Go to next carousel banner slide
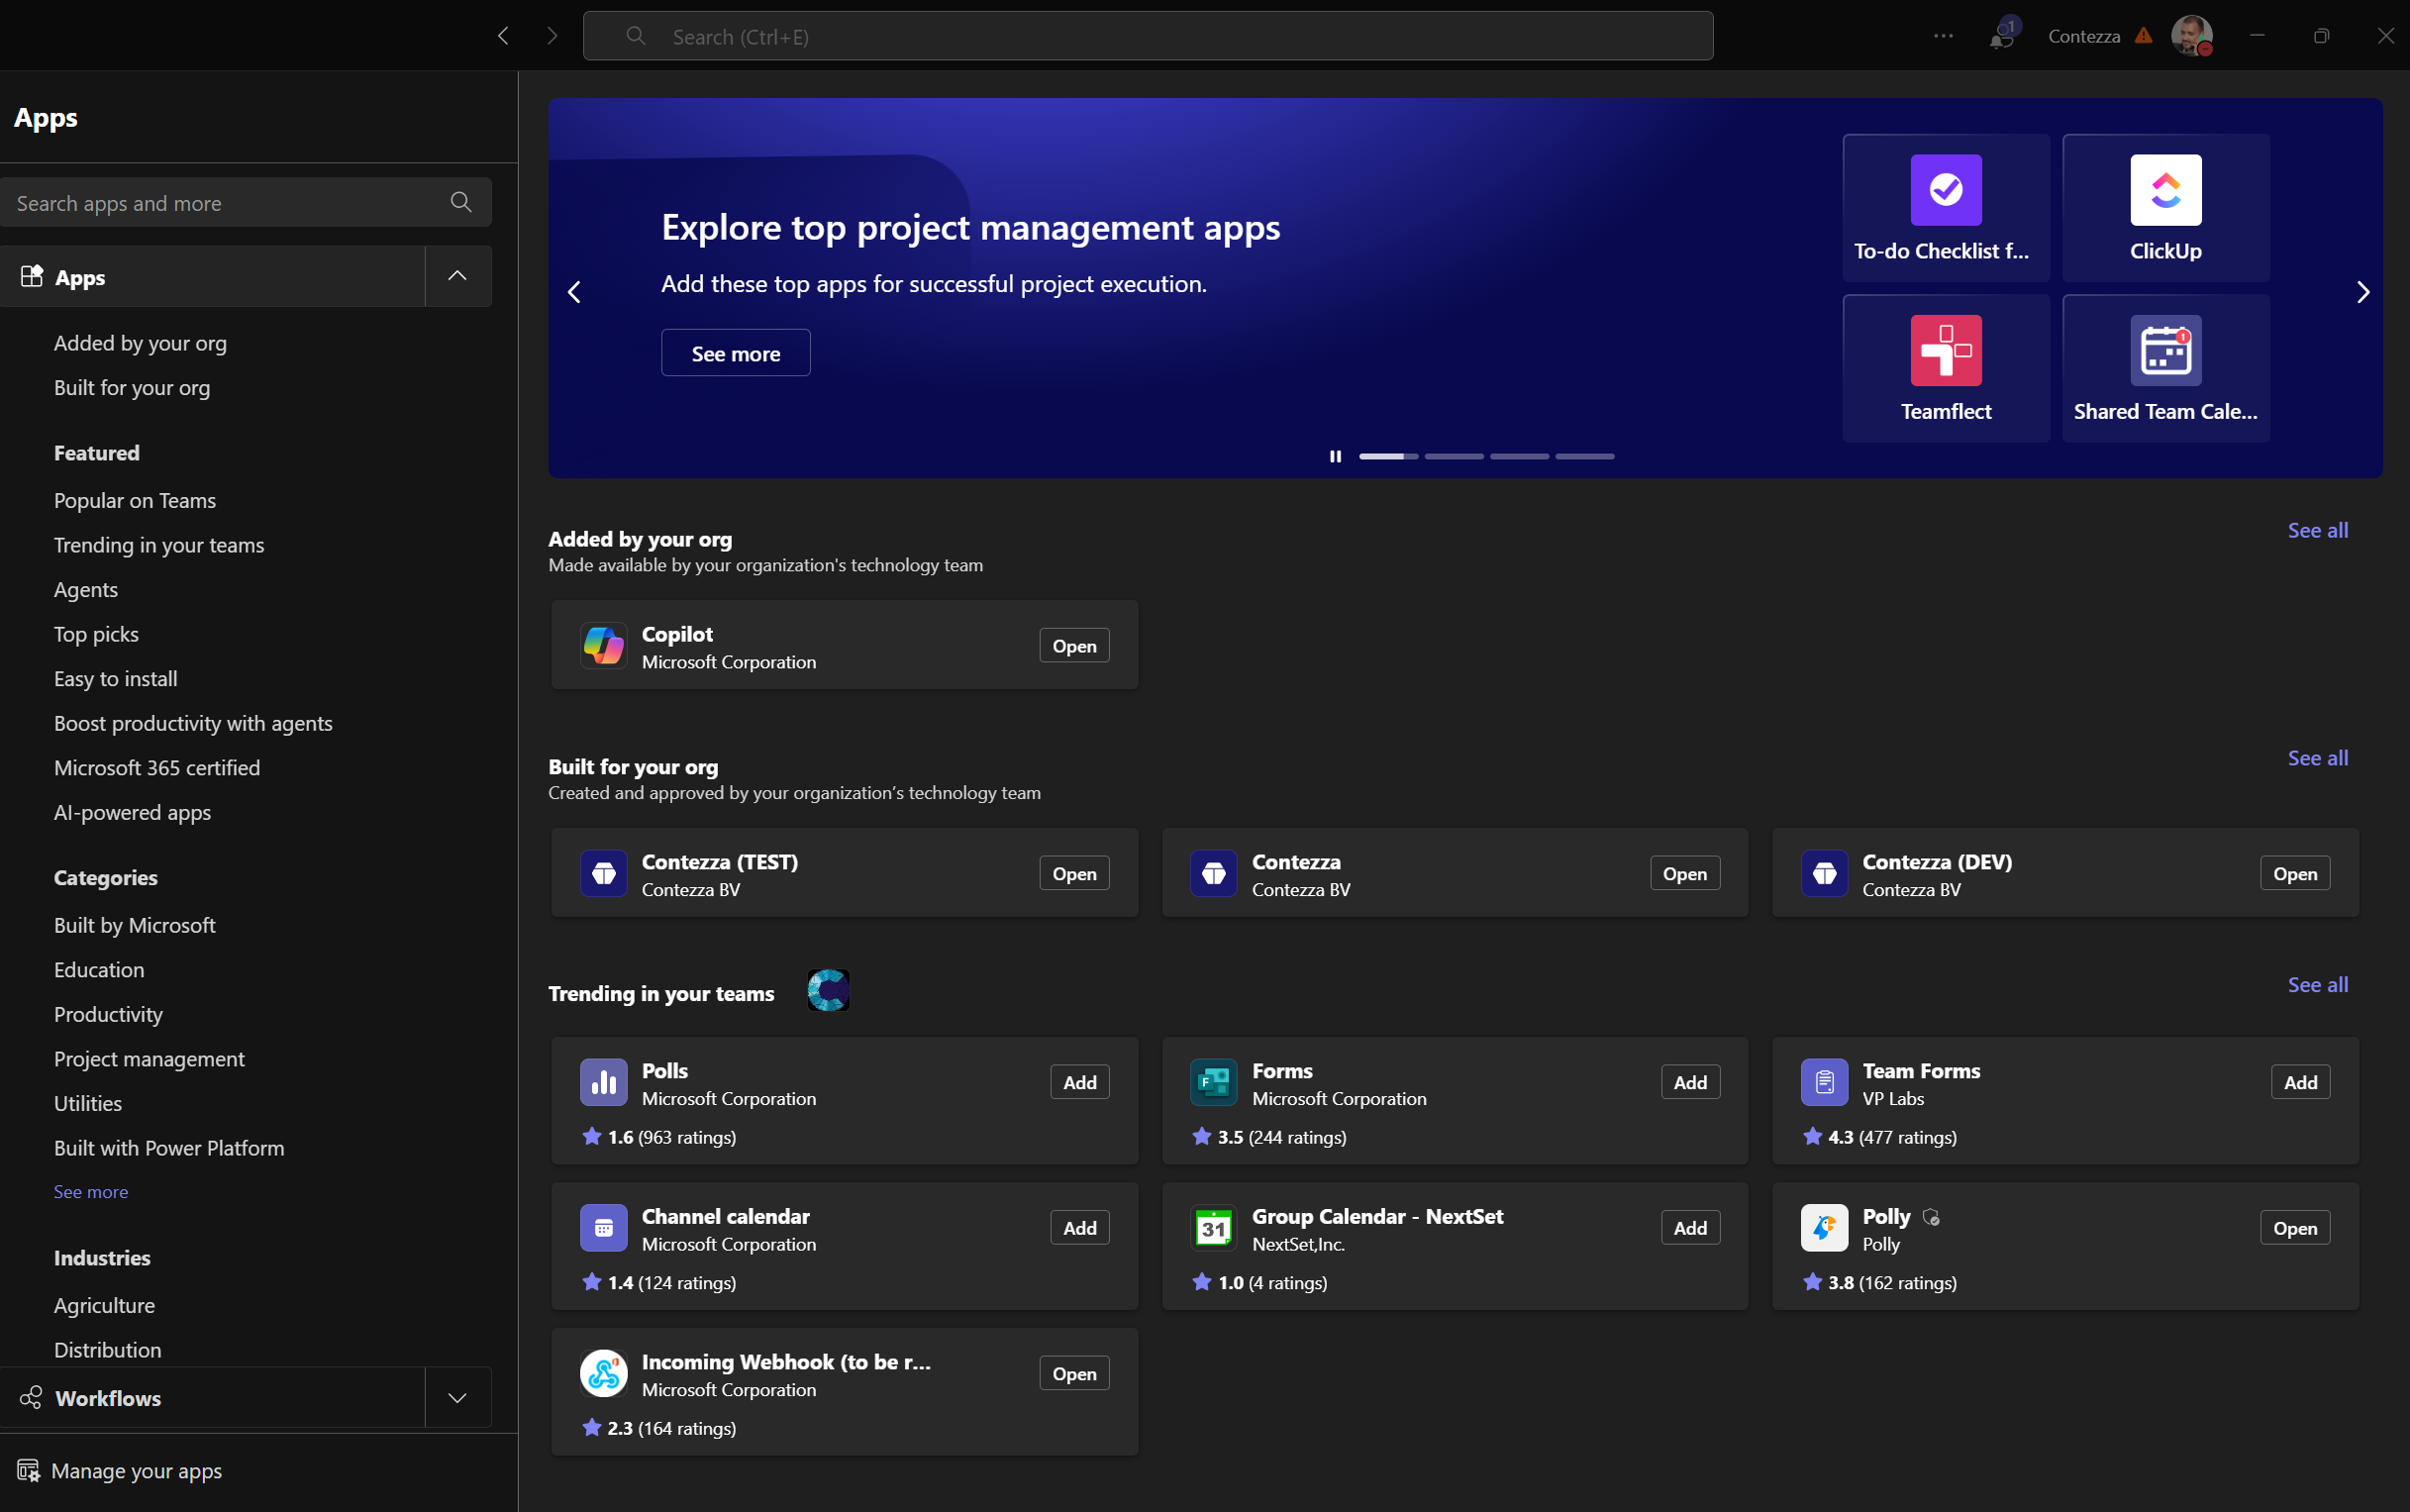 pyautogui.click(x=2362, y=292)
